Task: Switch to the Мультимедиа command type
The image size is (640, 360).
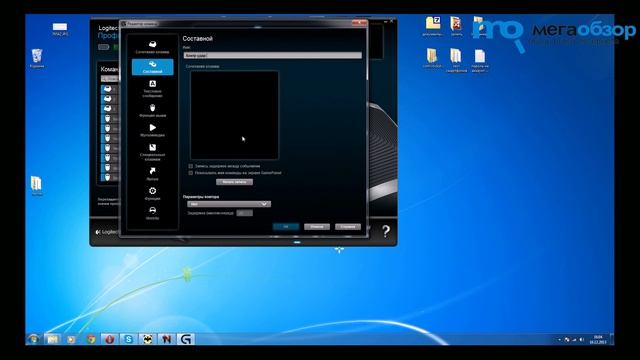Action: 152,130
